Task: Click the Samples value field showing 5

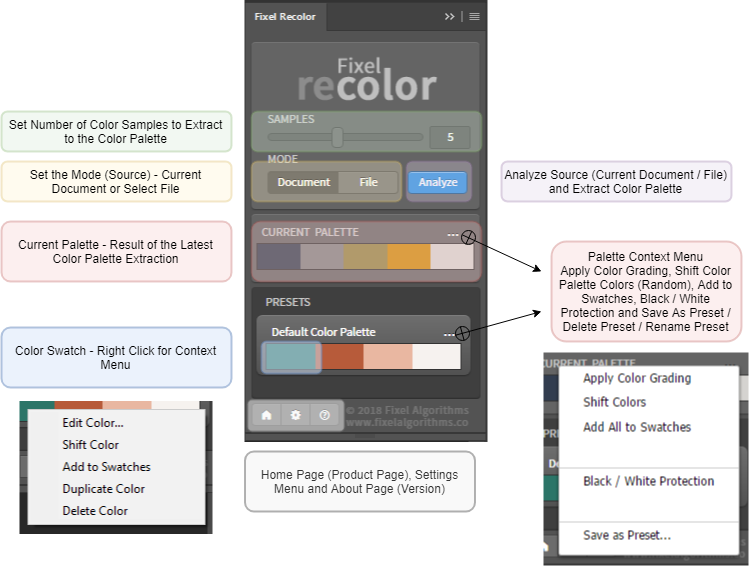Action: pos(449,138)
